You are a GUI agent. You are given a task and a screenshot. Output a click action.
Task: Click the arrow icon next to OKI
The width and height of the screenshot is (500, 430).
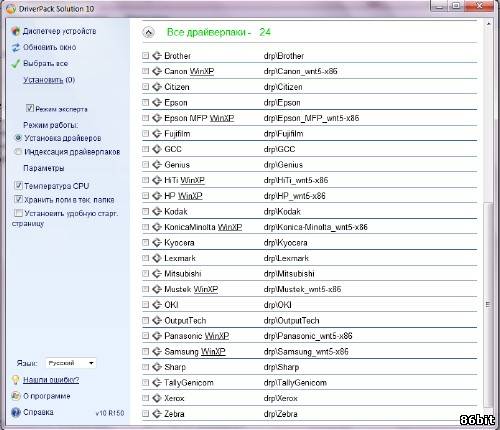(x=157, y=305)
